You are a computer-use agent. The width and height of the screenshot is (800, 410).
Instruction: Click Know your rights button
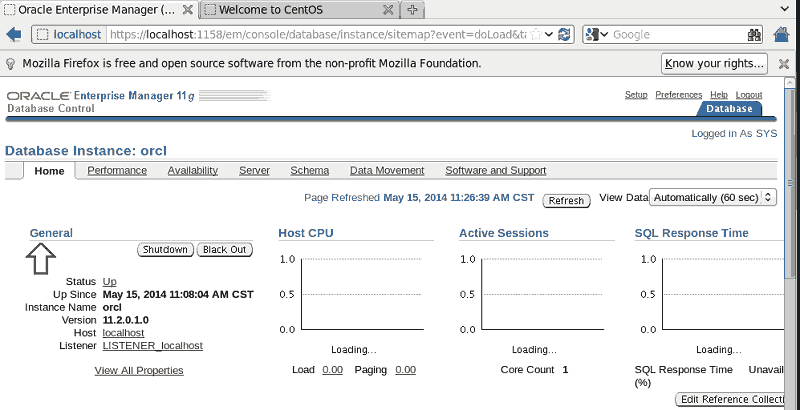(x=714, y=64)
